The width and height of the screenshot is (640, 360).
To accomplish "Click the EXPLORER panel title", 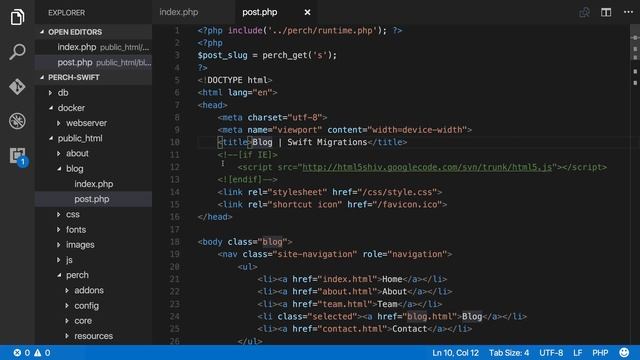I will click(67, 13).
